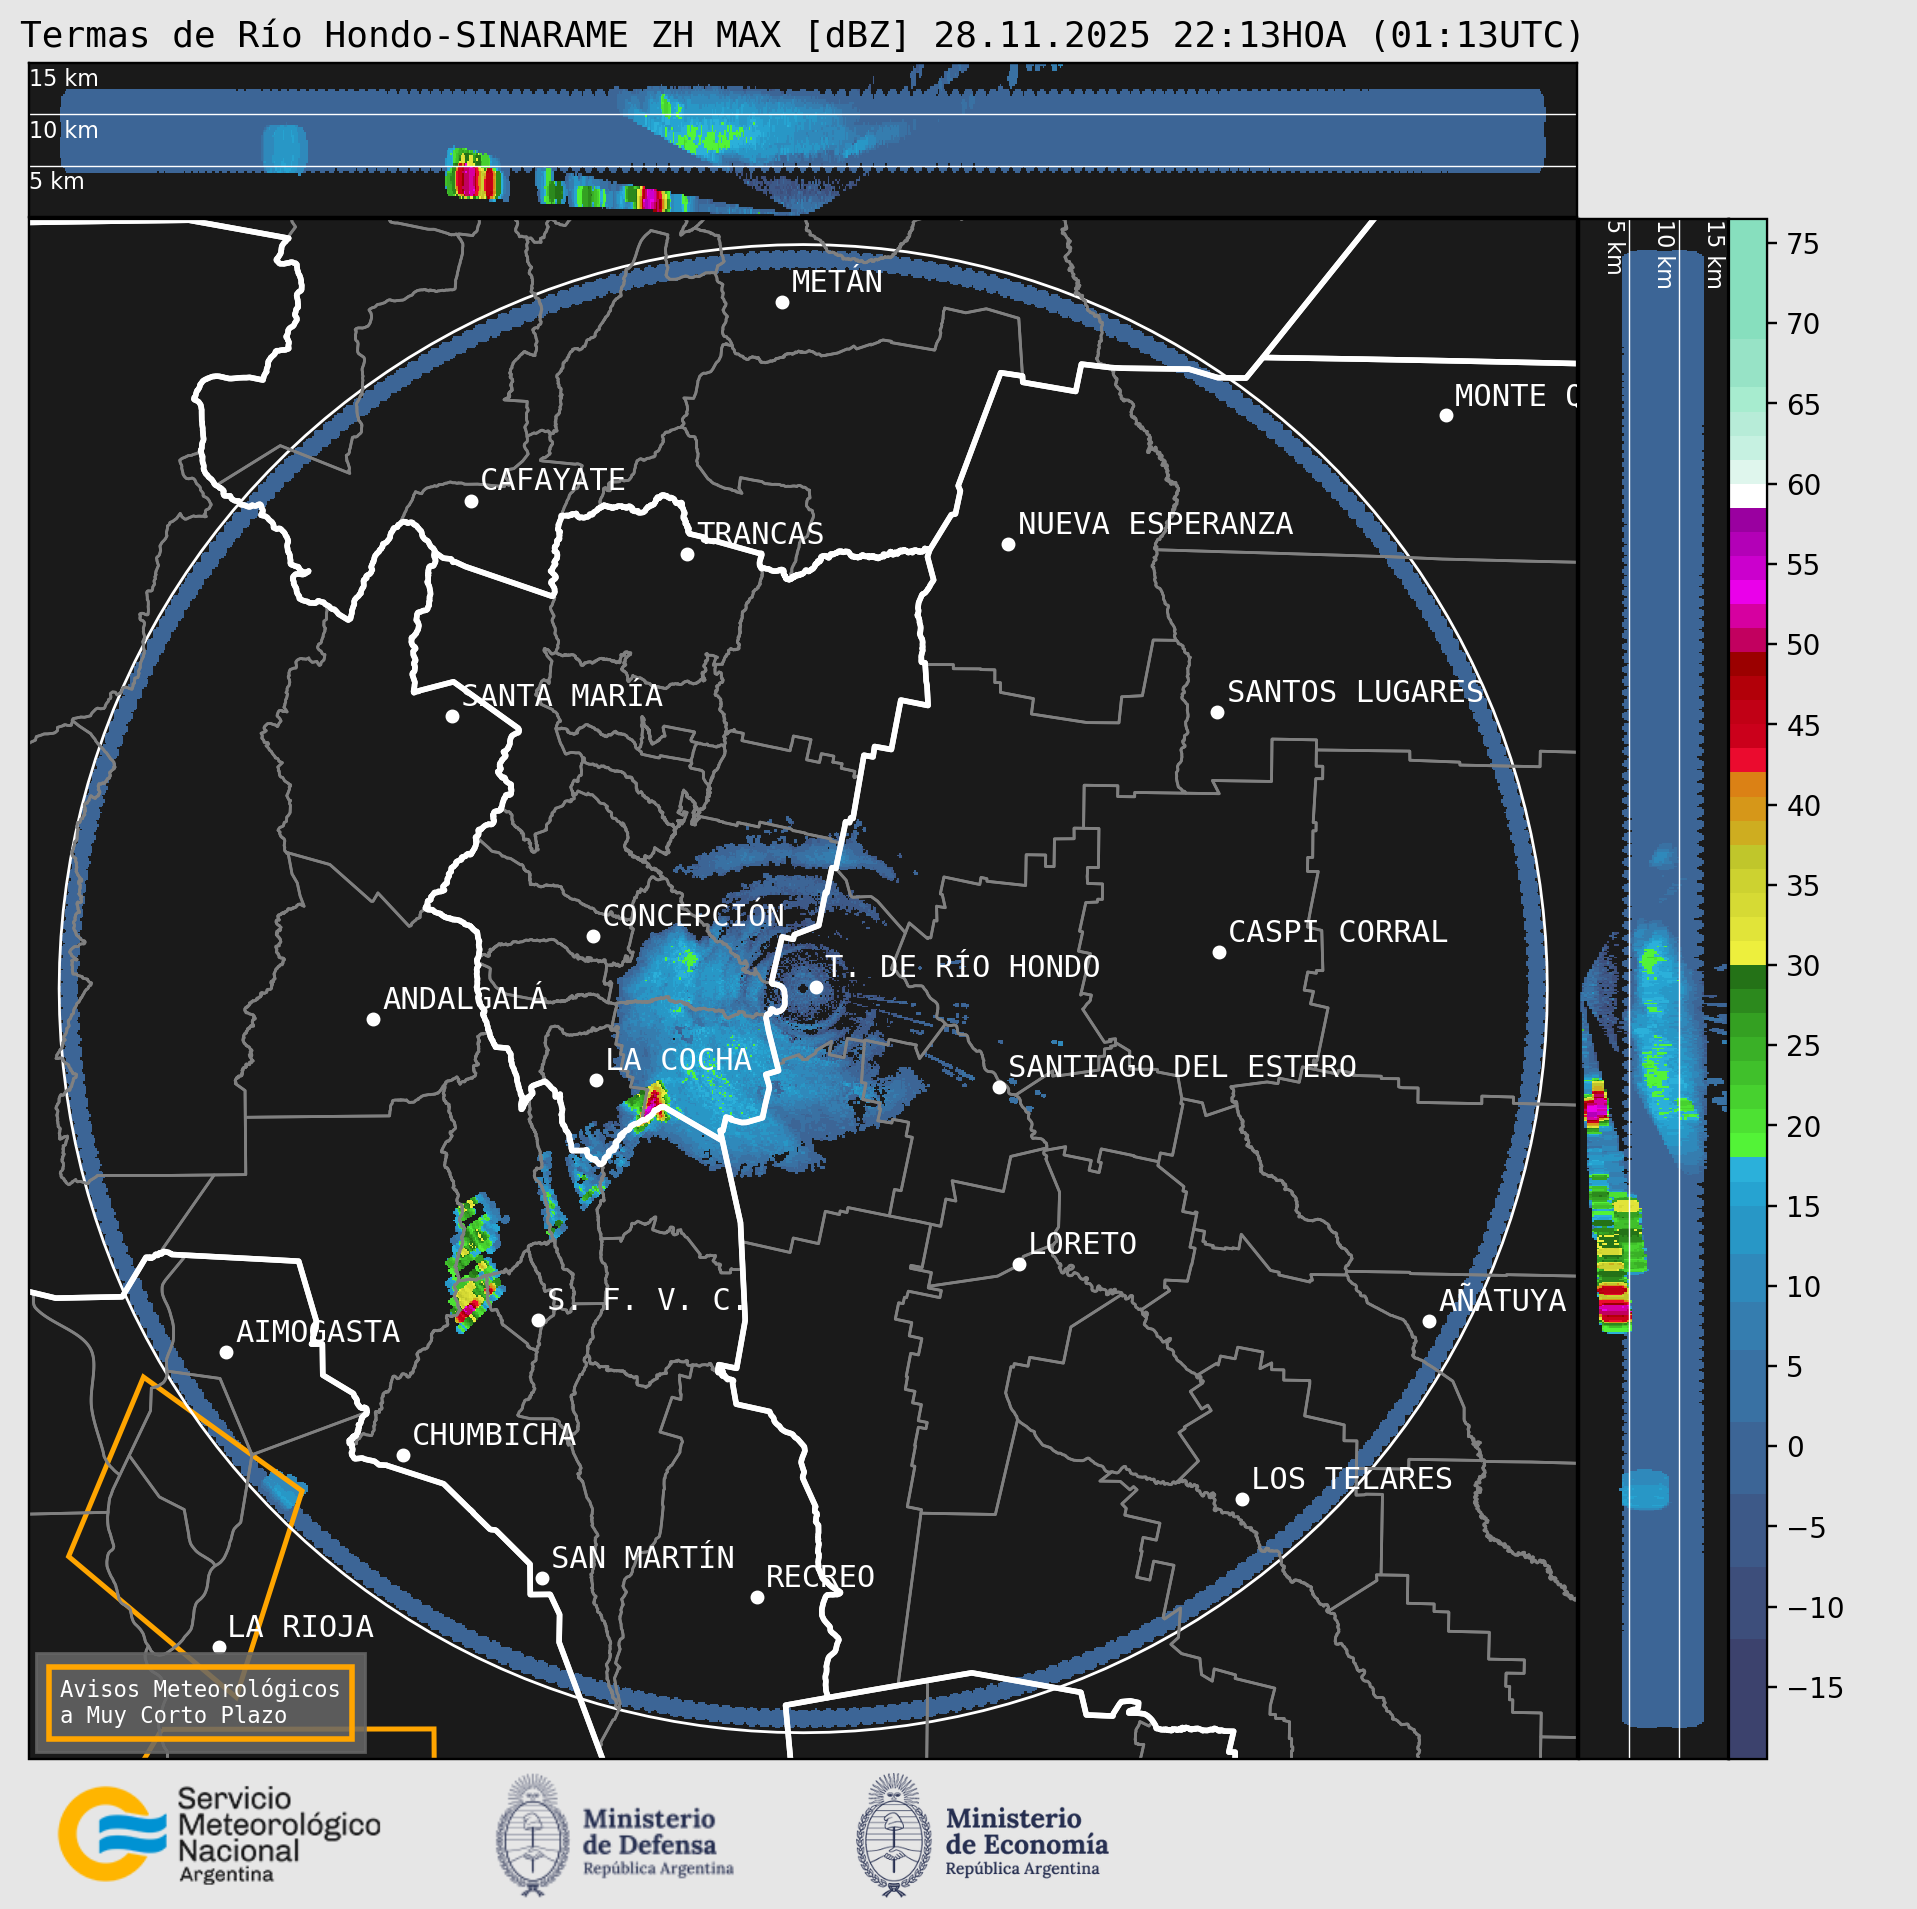Click the T. DE RÍO HONDO radar site
The width and height of the screenshot is (1917, 1909).
pos(816,987)
